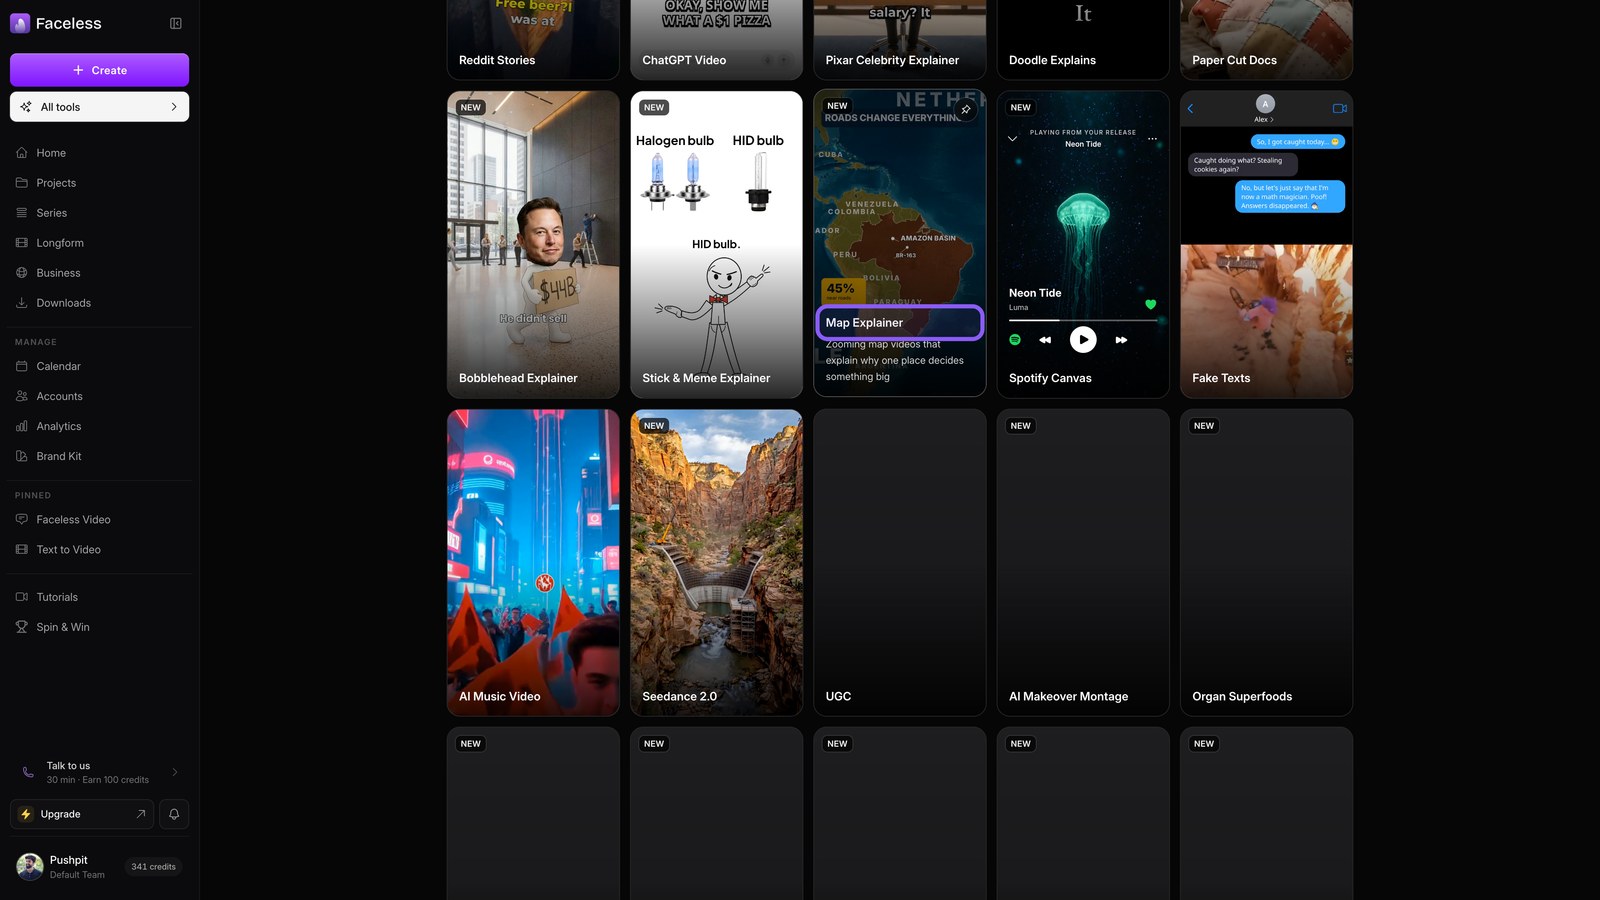Open the Doodle Explains template
Image resolution: width=1600 pixels, height=900 pixels.
tap(1083, 40)
